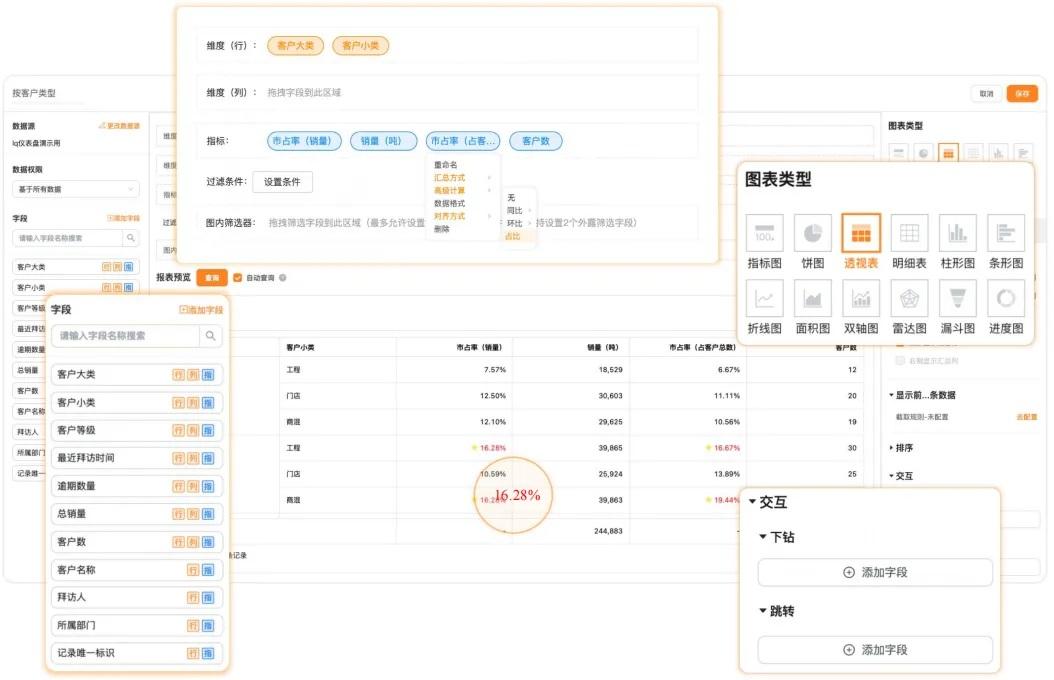Choose 占比 in the advanced calculation submenu
Screen dimensions: 1054x680
pos(513,236)
